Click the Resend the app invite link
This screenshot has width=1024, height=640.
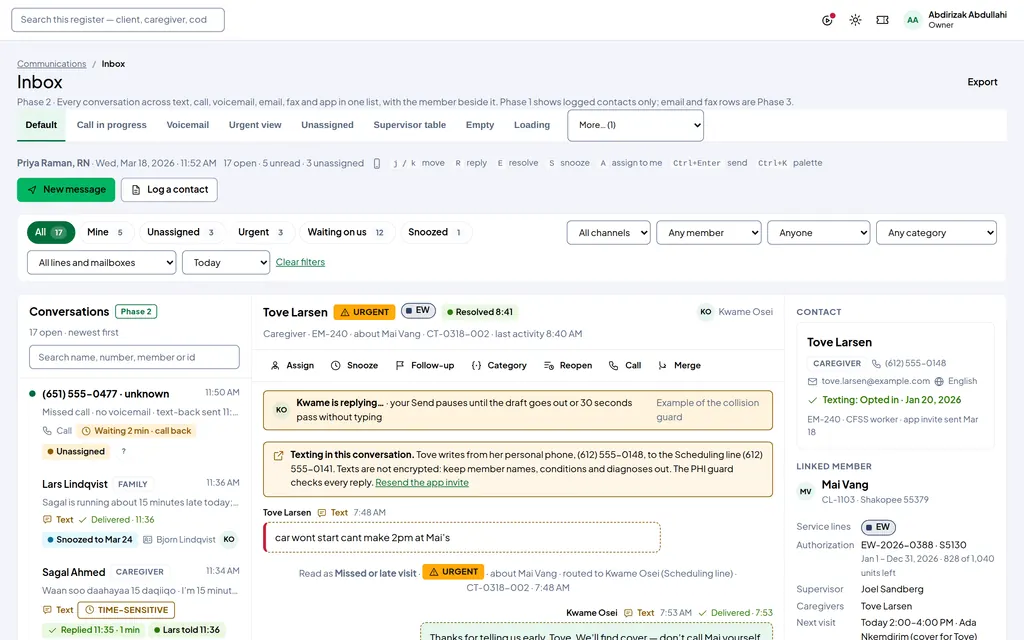422,483
